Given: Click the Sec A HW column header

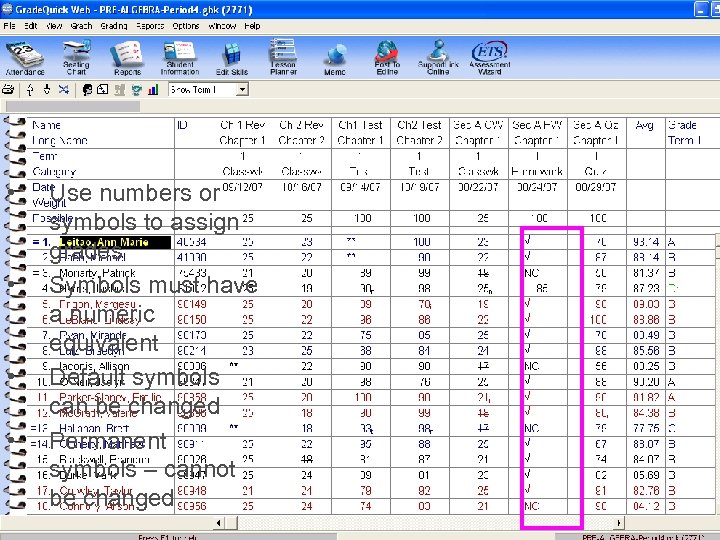Looking at the screenshot, I should 537,125.
